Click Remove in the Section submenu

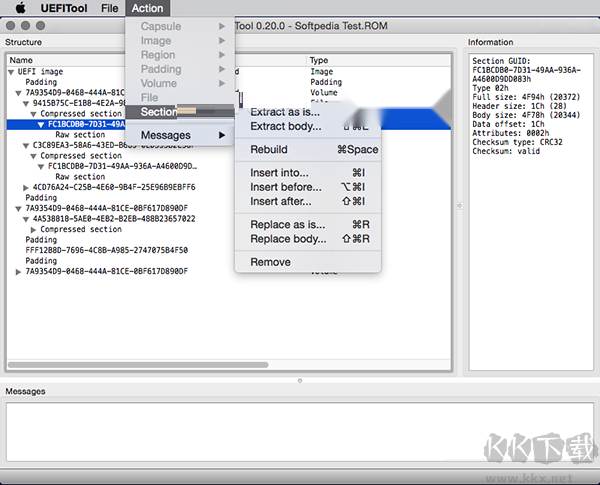click(270, 262)
